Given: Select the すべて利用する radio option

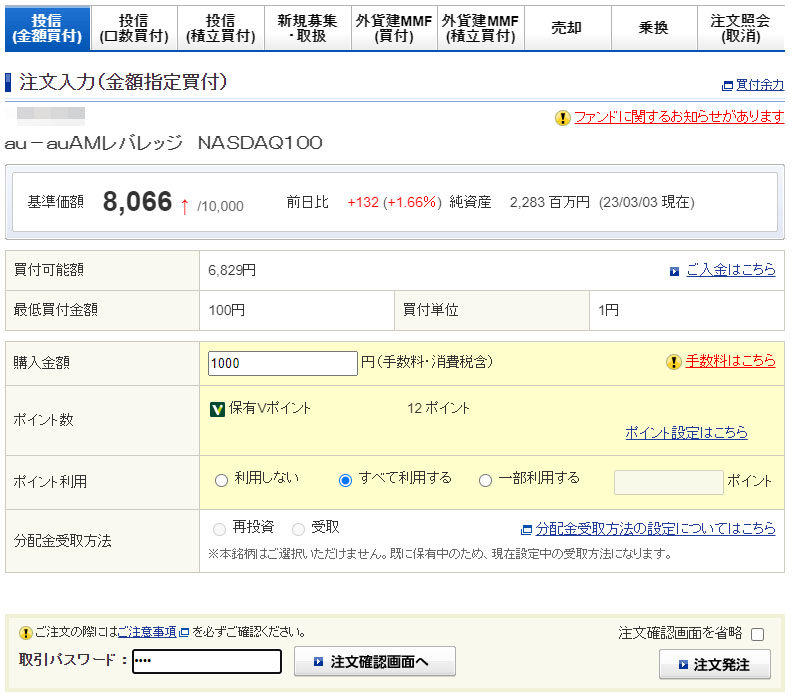Looking at the screenshot, I should coord(345,480).
